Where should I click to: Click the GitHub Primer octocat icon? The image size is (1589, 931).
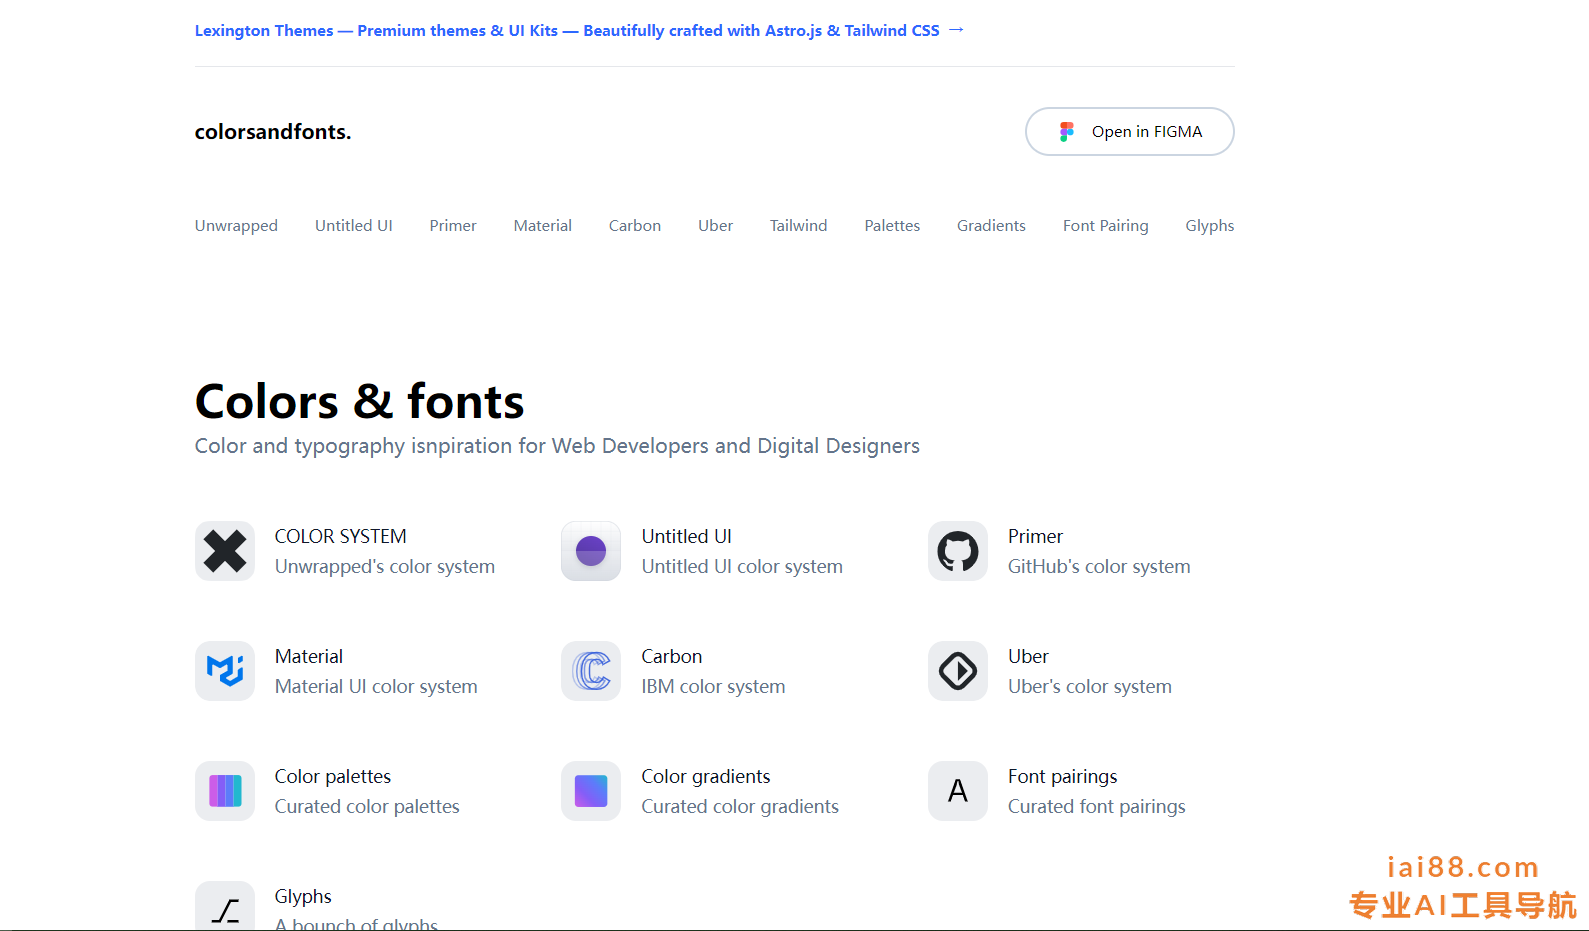(958, 551)
